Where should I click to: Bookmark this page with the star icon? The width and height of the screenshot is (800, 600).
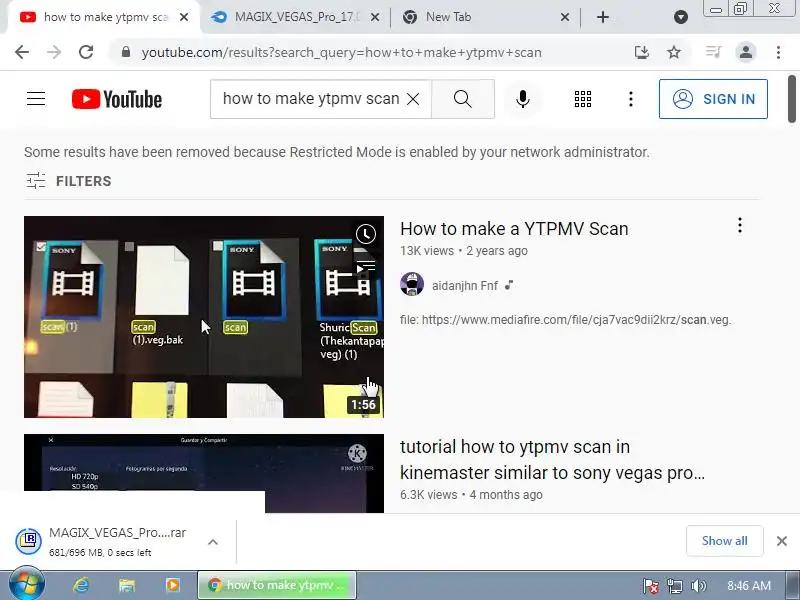pos(674,52)
